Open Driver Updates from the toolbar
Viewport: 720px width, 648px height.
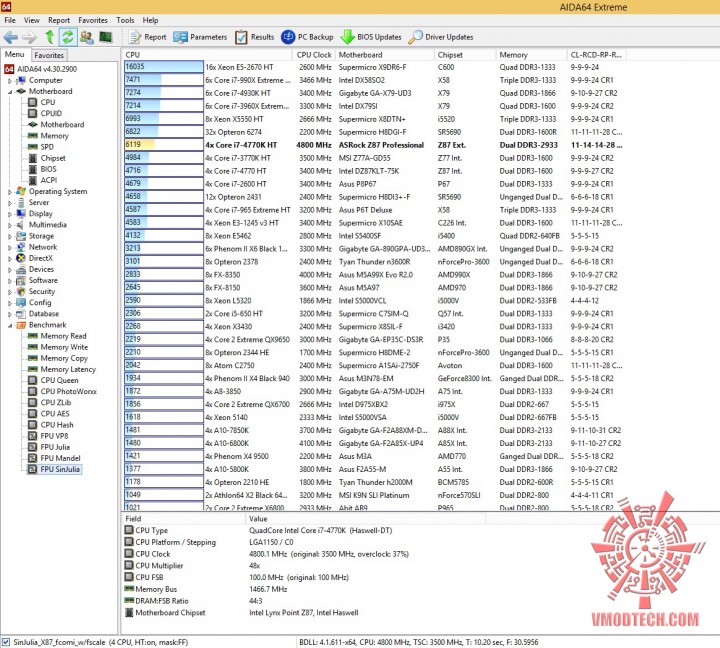pyautogui.click(x=440, y=37)
